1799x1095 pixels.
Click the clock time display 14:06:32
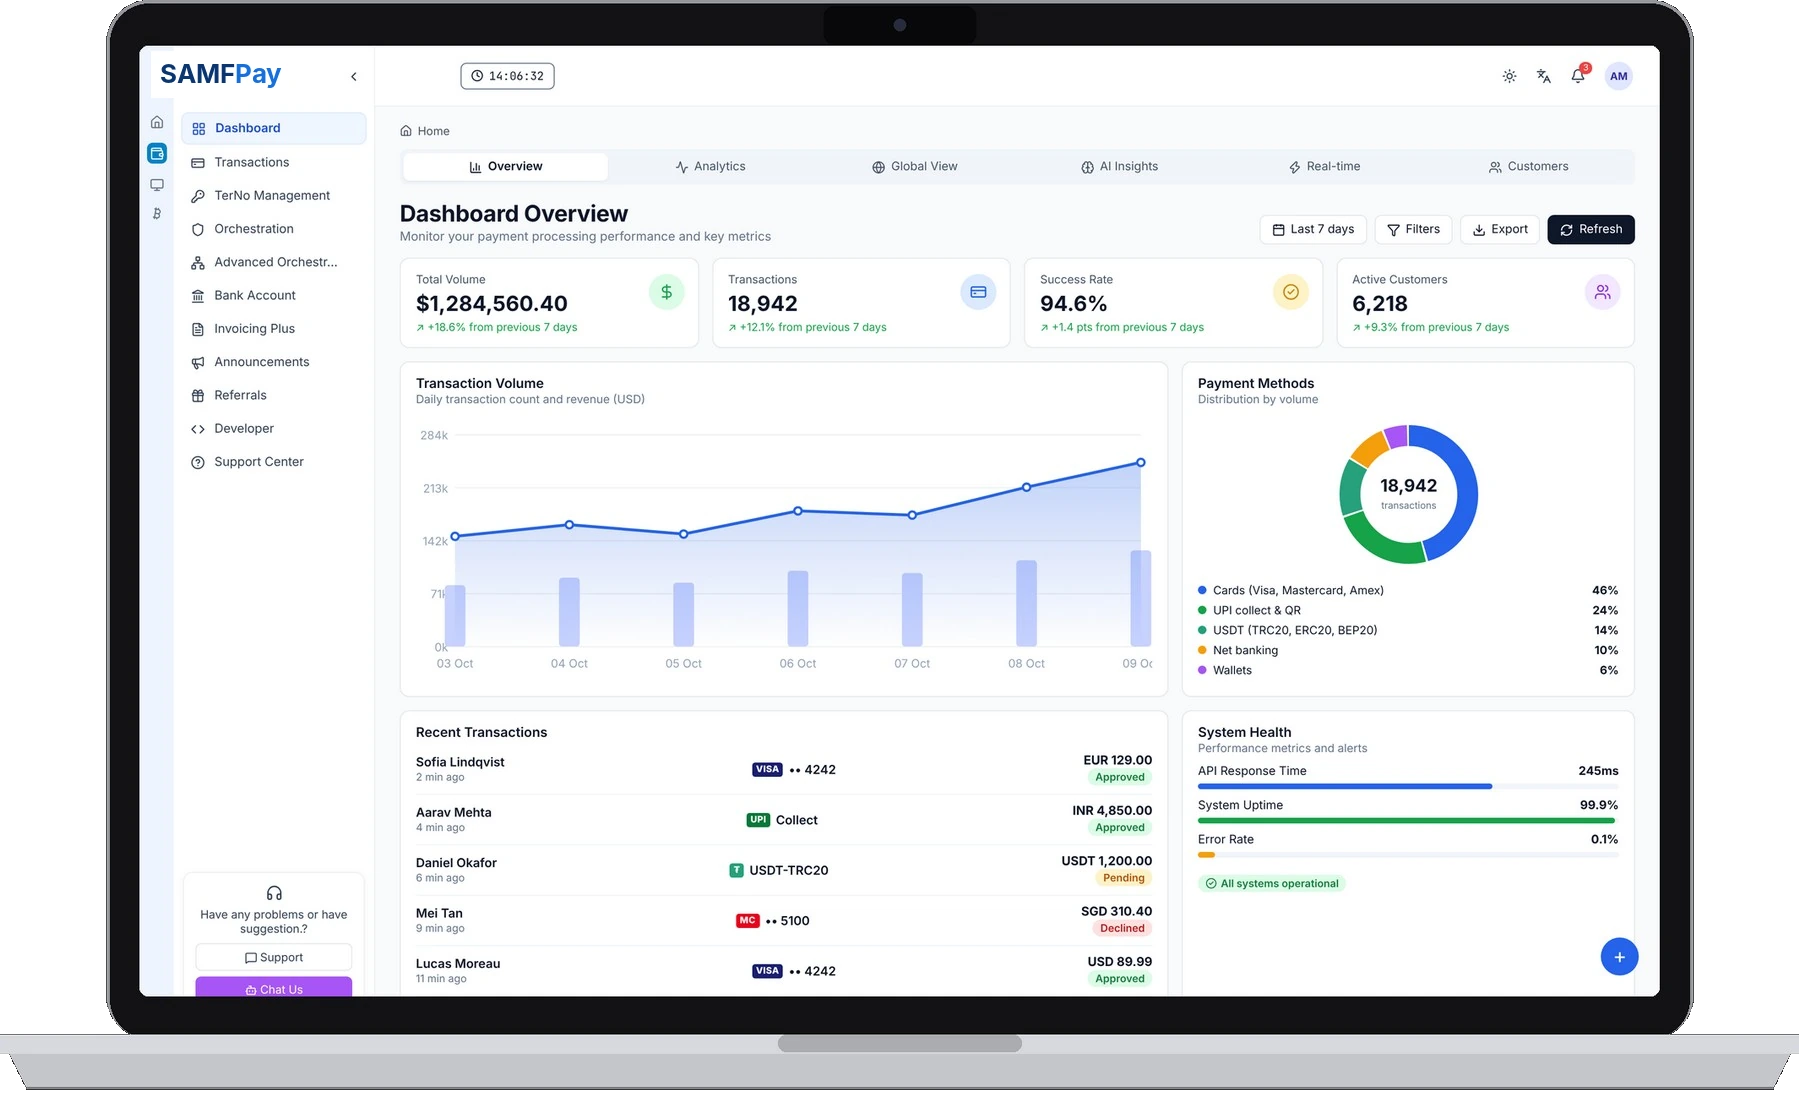click(x=508, y=76)
